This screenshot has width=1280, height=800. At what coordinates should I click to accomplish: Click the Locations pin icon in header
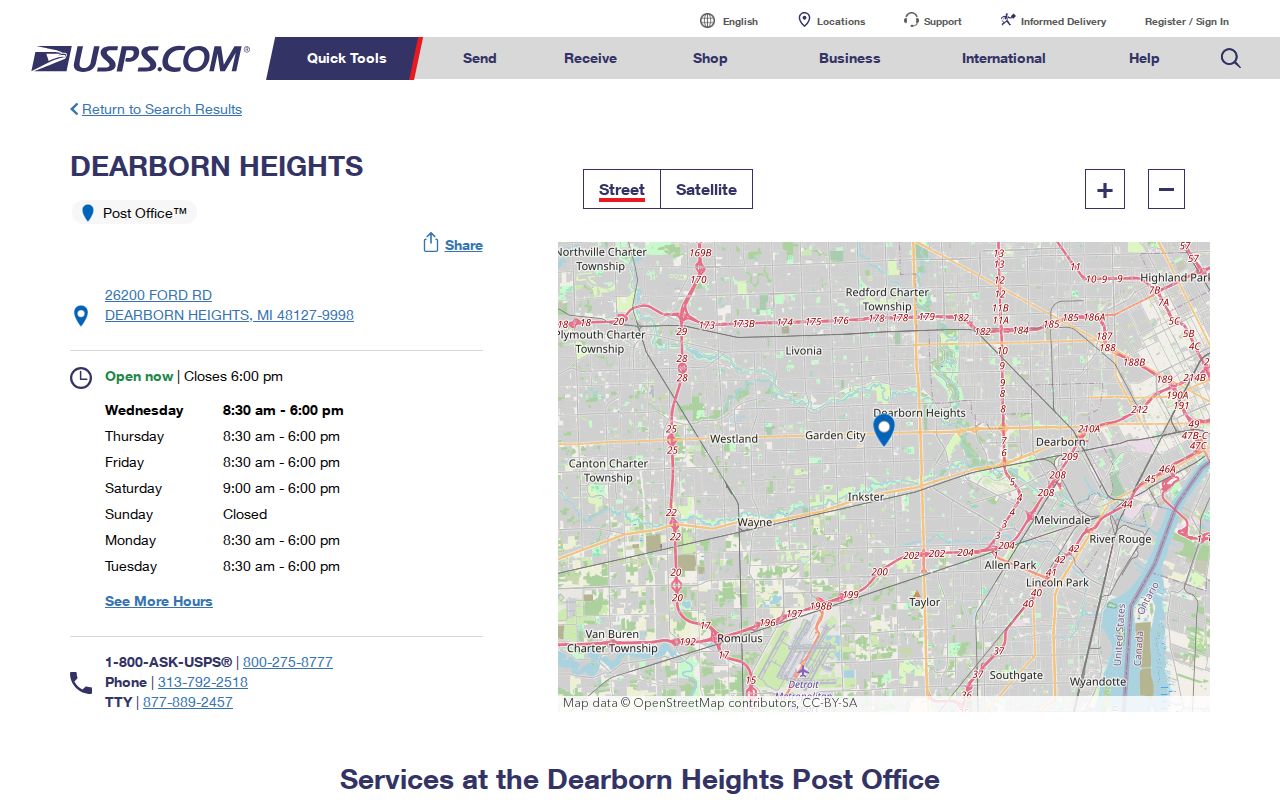click(804, 20)
